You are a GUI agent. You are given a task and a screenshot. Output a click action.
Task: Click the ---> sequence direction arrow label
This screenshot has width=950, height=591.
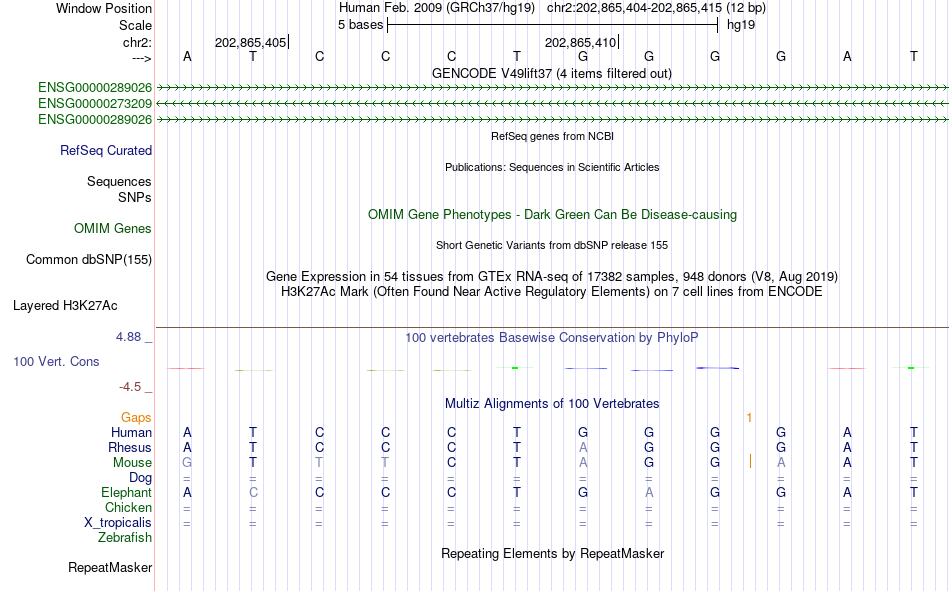tap(142, 58)
